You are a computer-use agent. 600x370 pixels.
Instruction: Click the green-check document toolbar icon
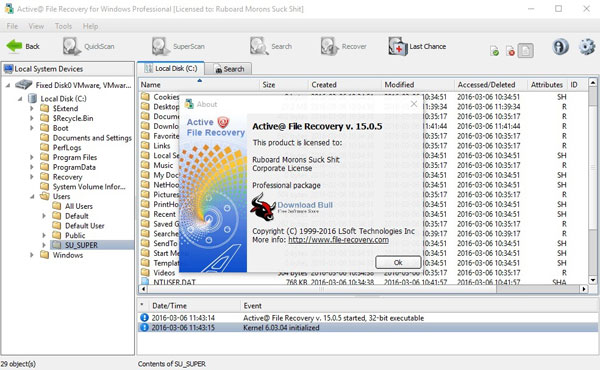[494, 51]
